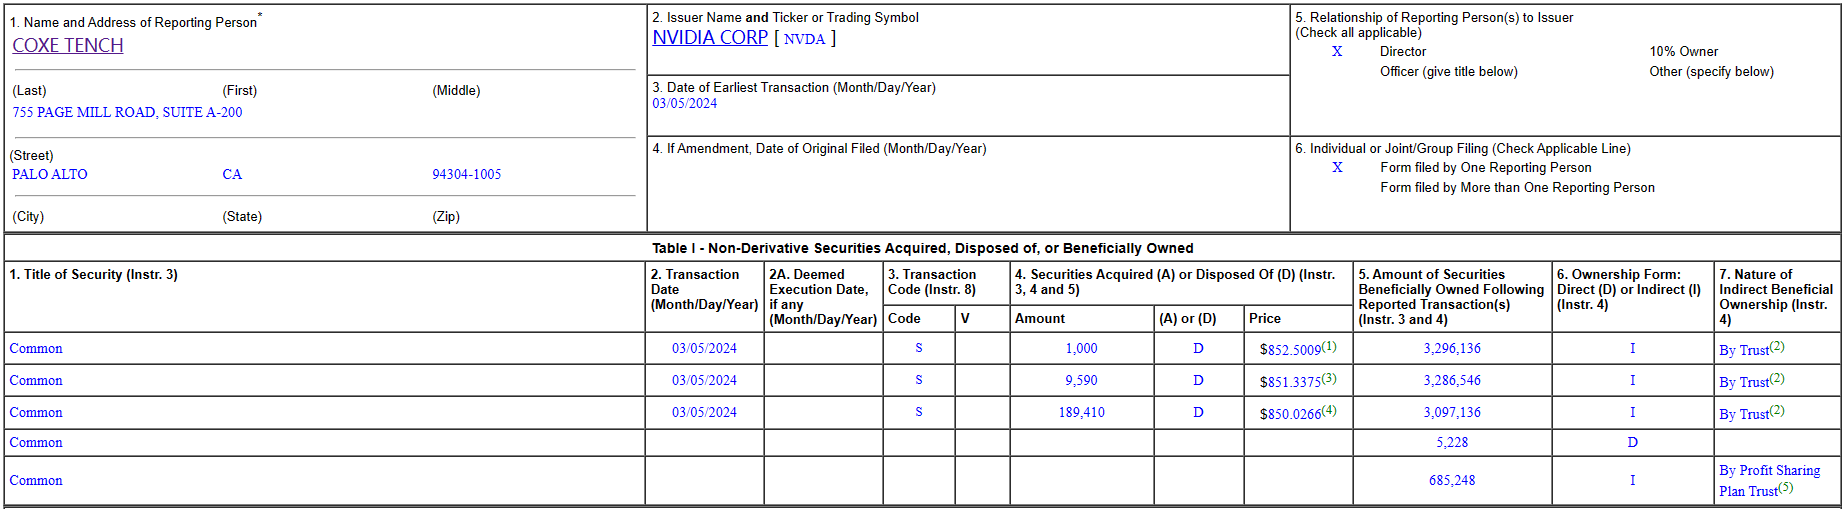Click the 685,248 securities amount

tap(1452, 480)
